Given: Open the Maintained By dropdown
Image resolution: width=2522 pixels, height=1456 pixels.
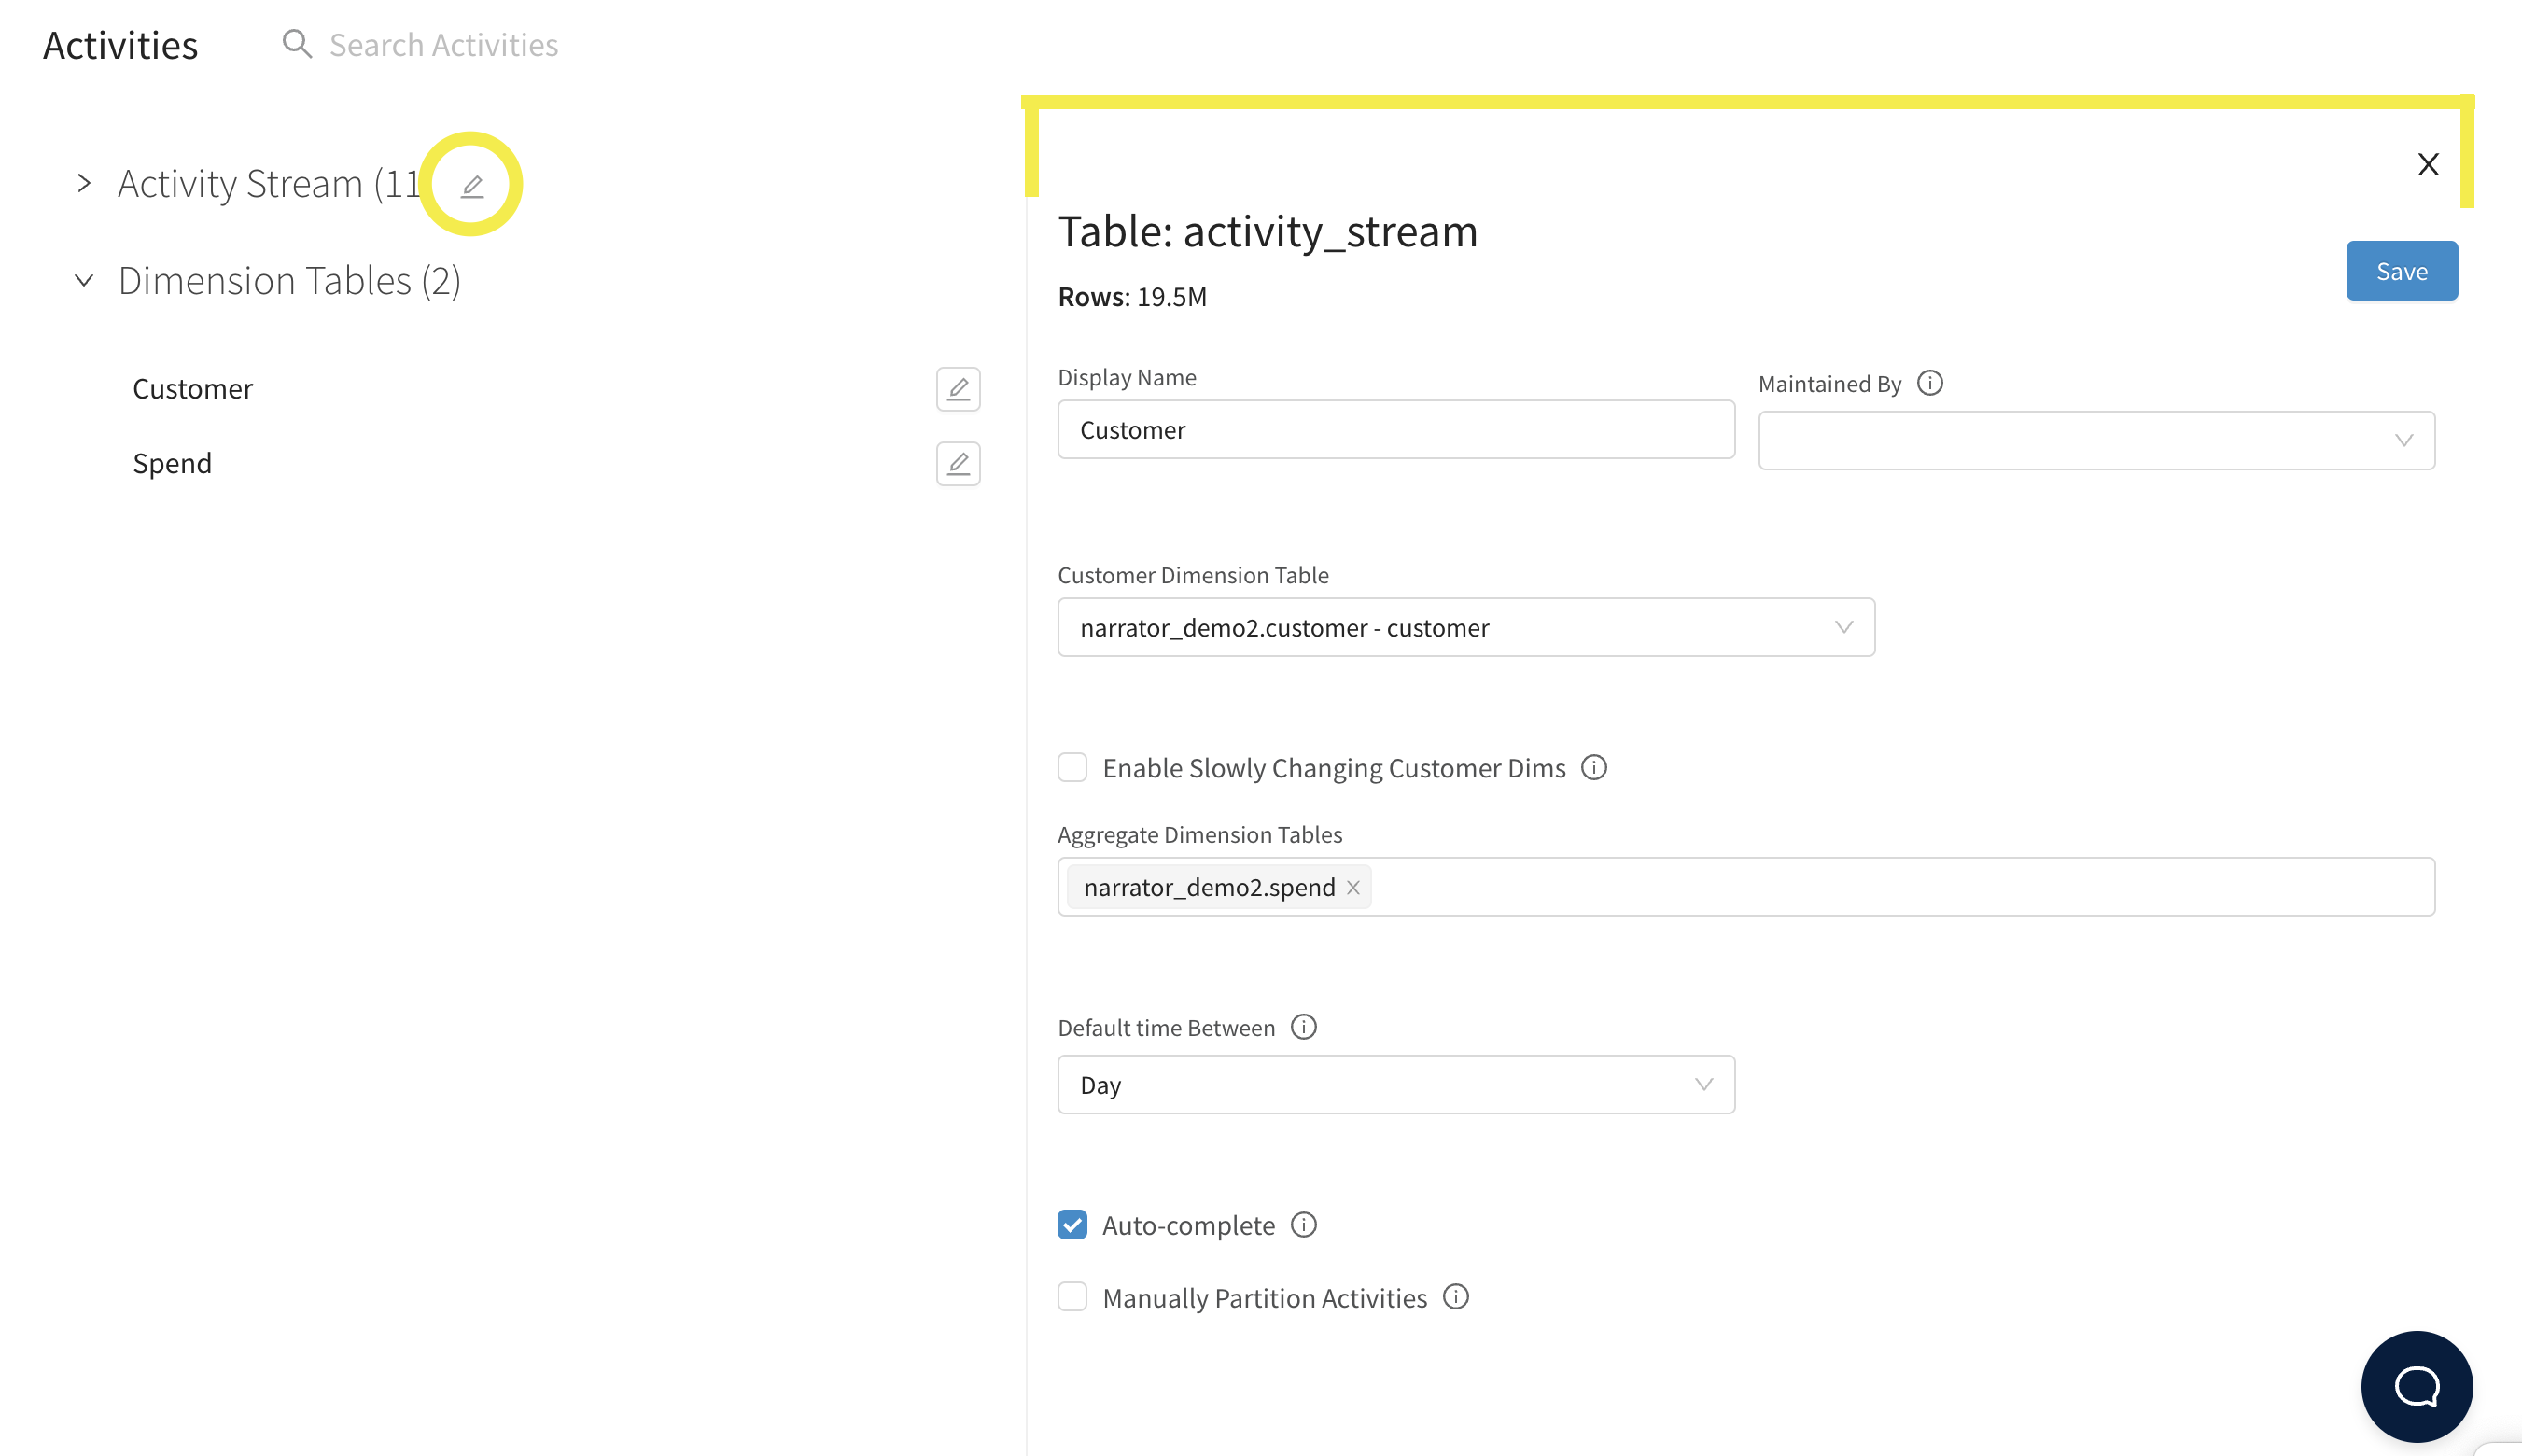Looking at the screenshot, I should pos(2095,441).
